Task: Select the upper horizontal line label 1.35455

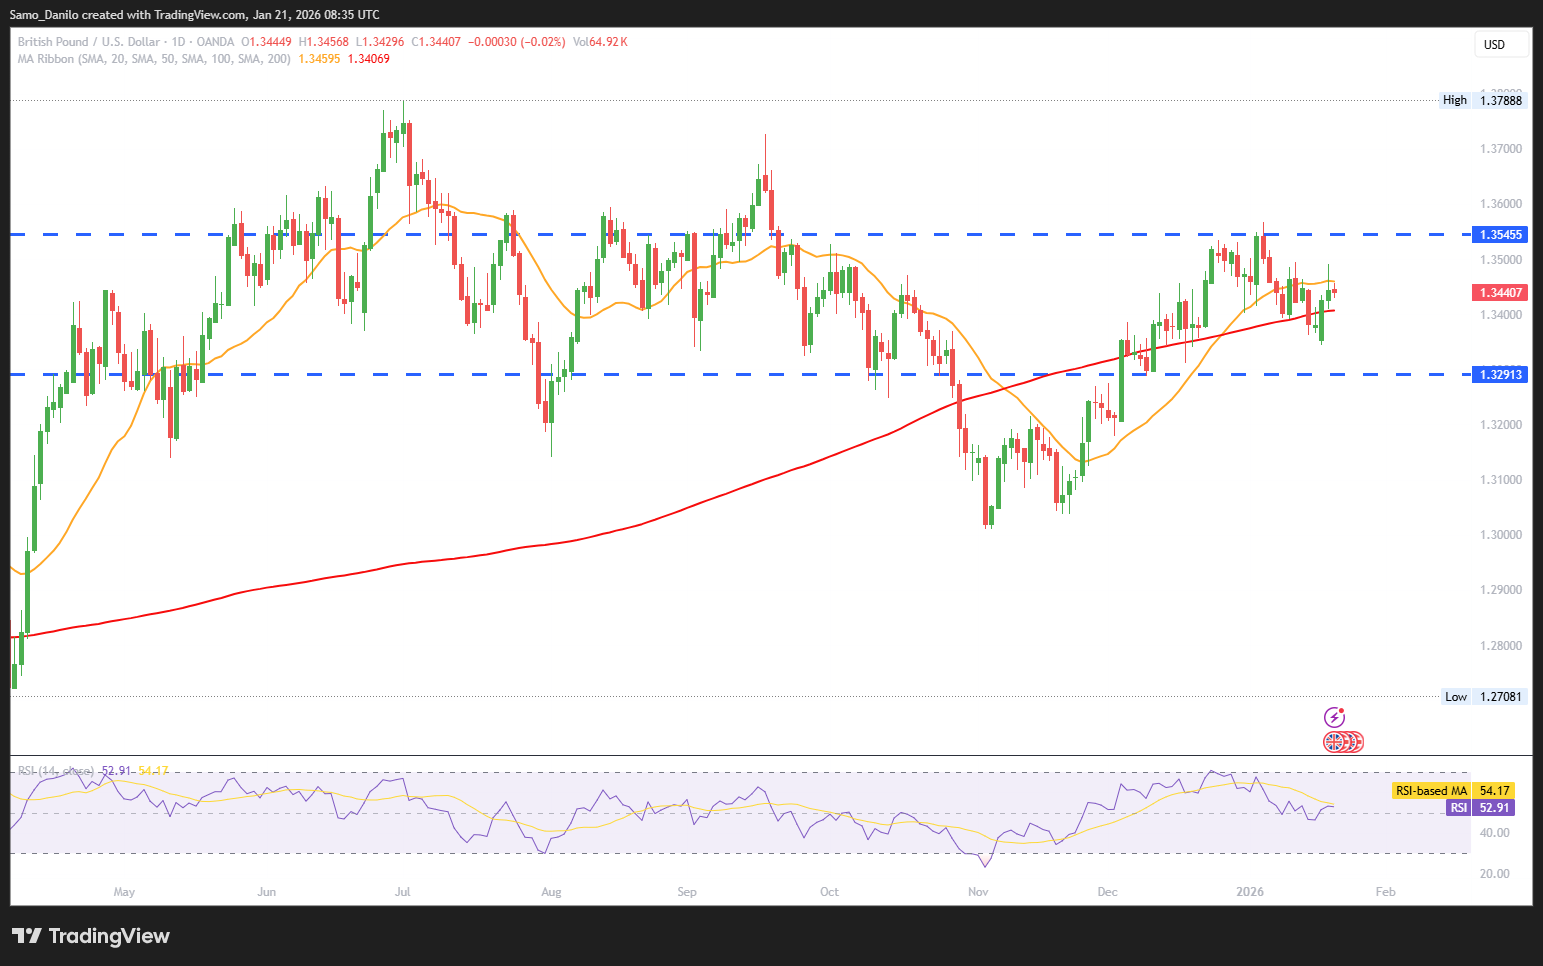Action: [1500, 235]
